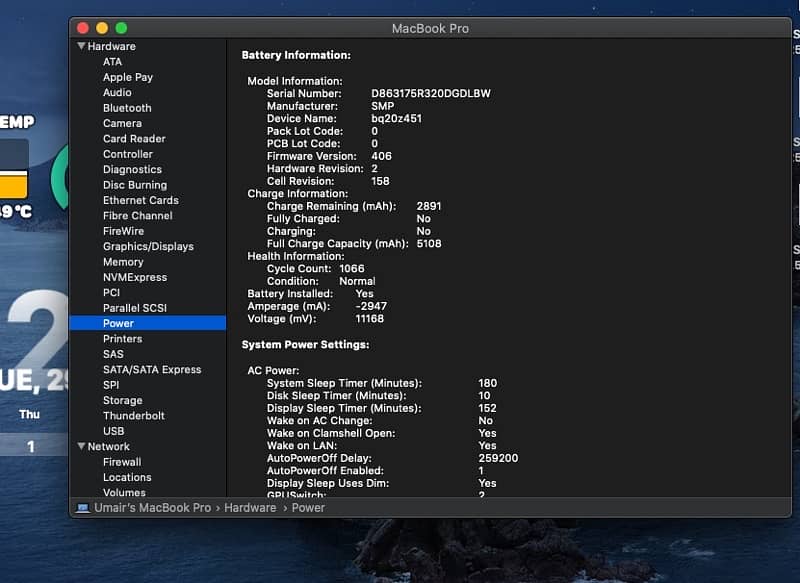Click the Network category label

click(108, 446)
